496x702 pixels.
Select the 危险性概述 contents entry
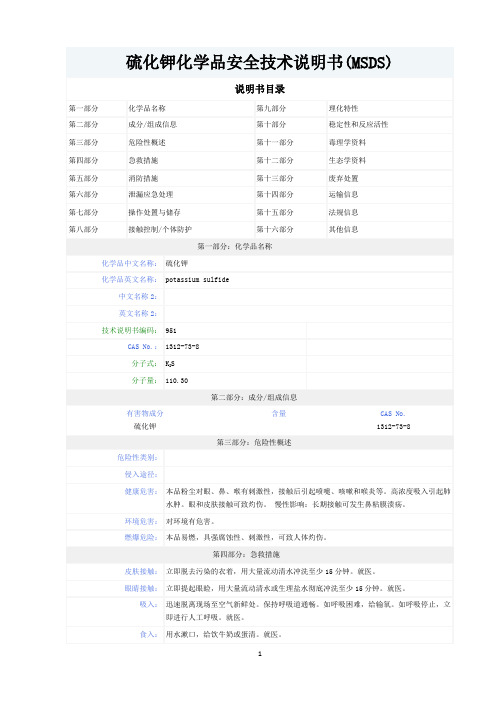click(x=147, y=142)
